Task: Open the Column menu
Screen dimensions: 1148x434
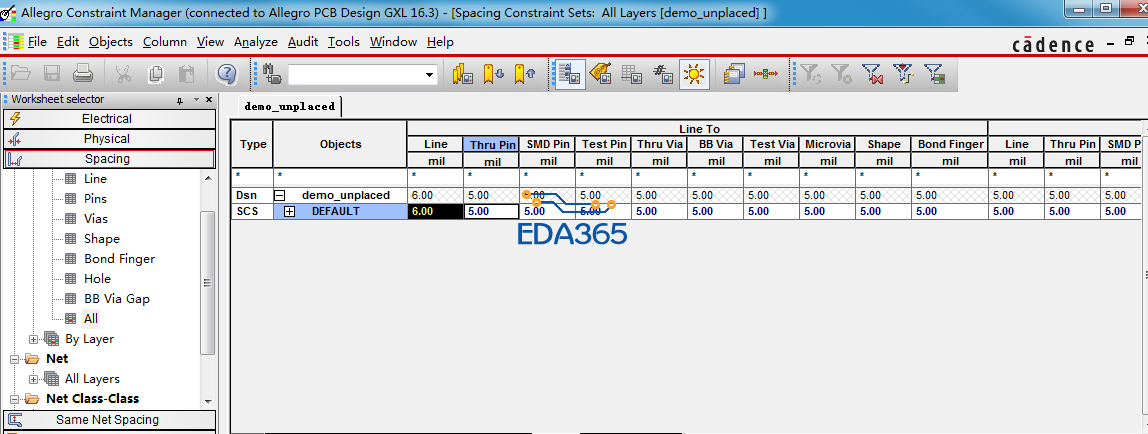Action: (165, 42)
